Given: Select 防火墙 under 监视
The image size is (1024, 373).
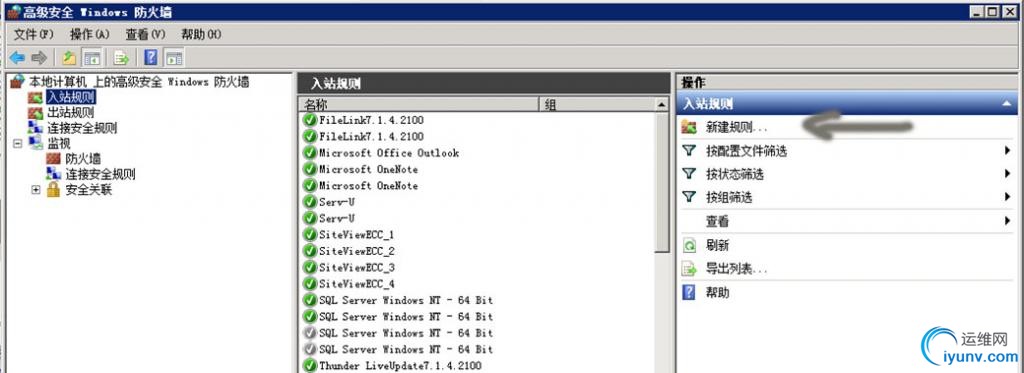Looking at the screenshot, I should click(x=83, y=159).
